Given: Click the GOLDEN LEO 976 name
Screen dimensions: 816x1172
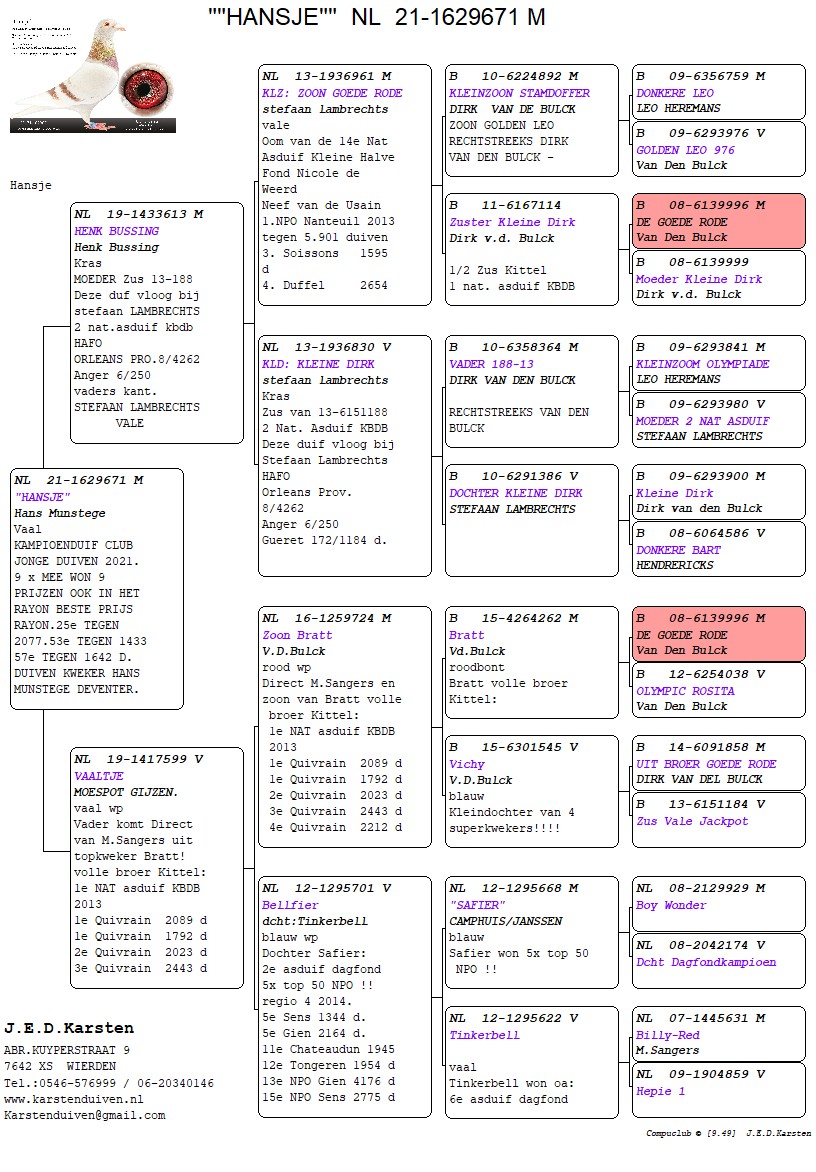Looking at the screenshot, I should 685,150.
